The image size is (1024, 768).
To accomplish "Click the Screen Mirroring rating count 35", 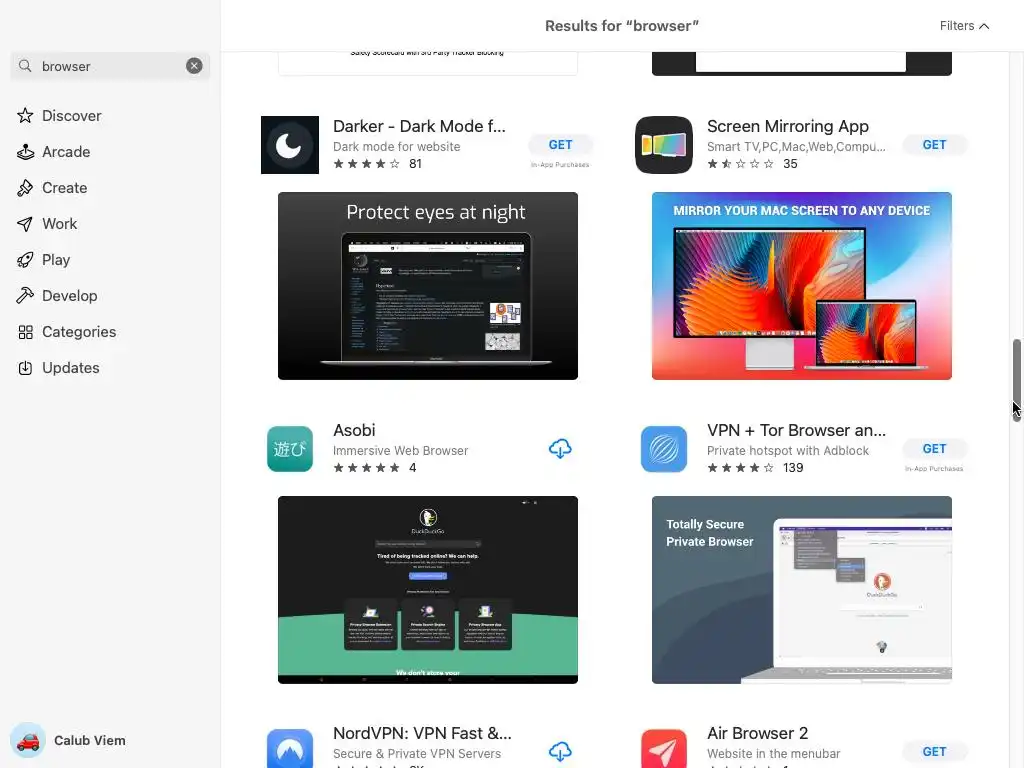I will [x=790, y=164].
